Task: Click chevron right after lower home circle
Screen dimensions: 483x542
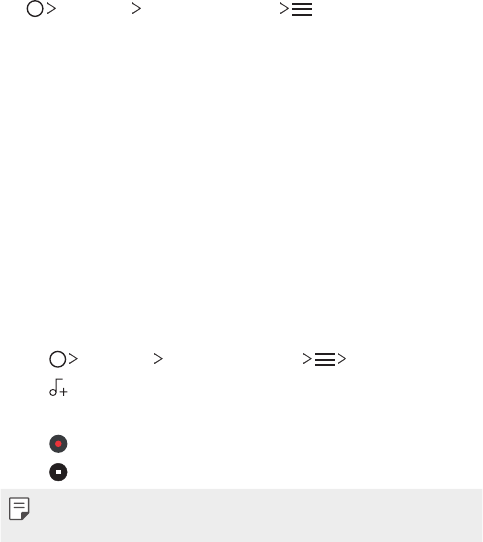Action: point(73,359)
